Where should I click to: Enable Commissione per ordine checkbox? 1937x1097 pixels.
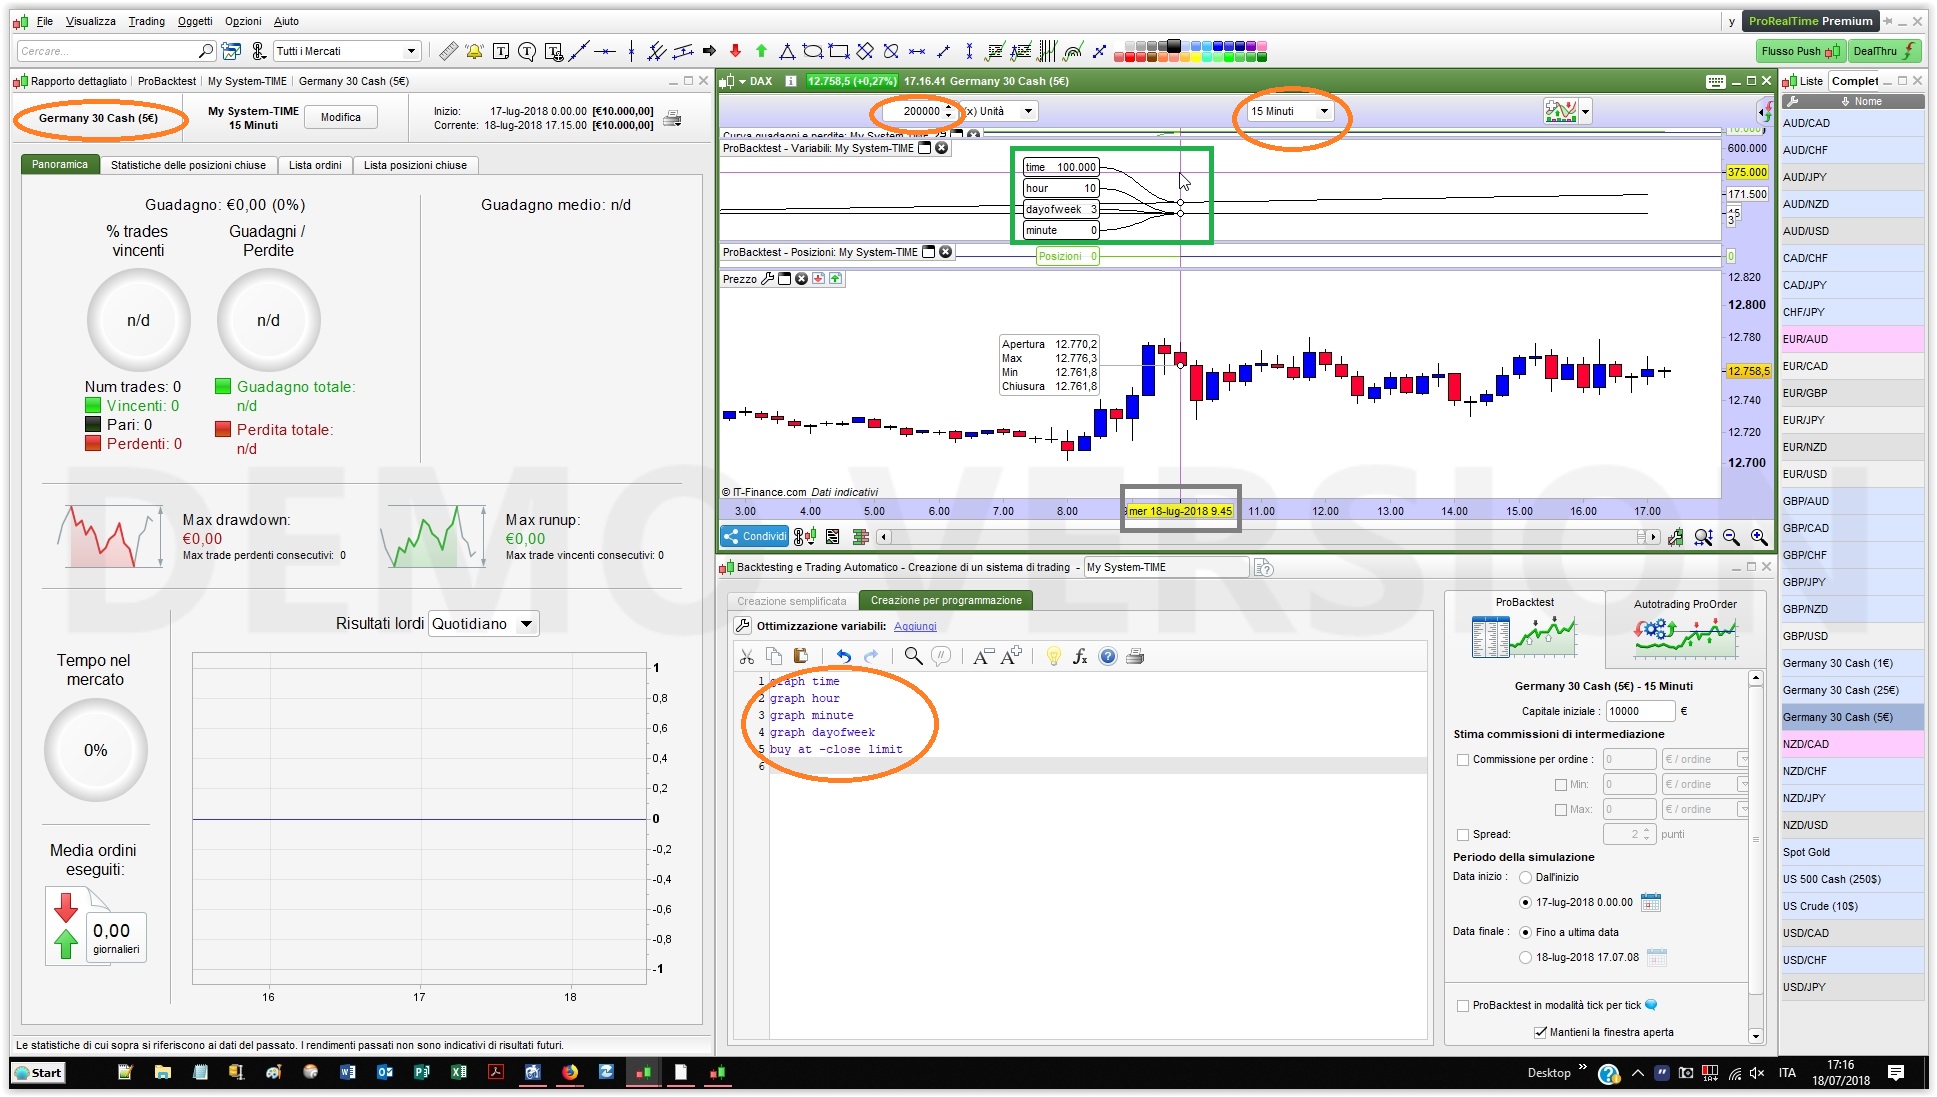tap(1463, 759)
